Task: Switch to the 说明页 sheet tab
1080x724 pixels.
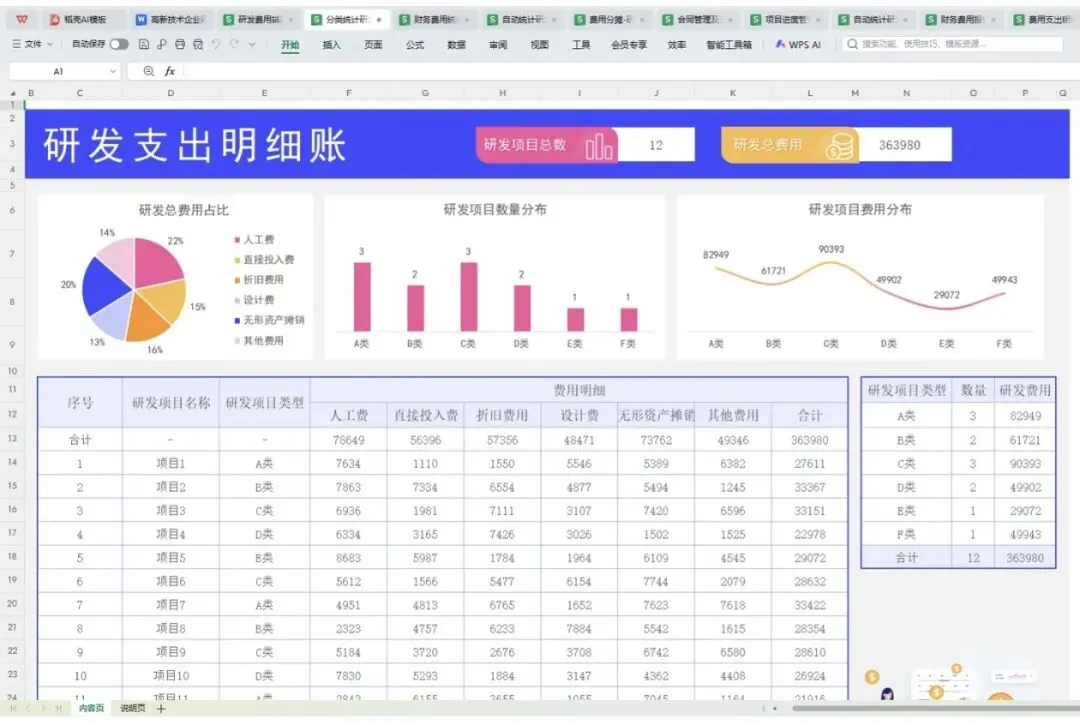Action: [133, 708]
